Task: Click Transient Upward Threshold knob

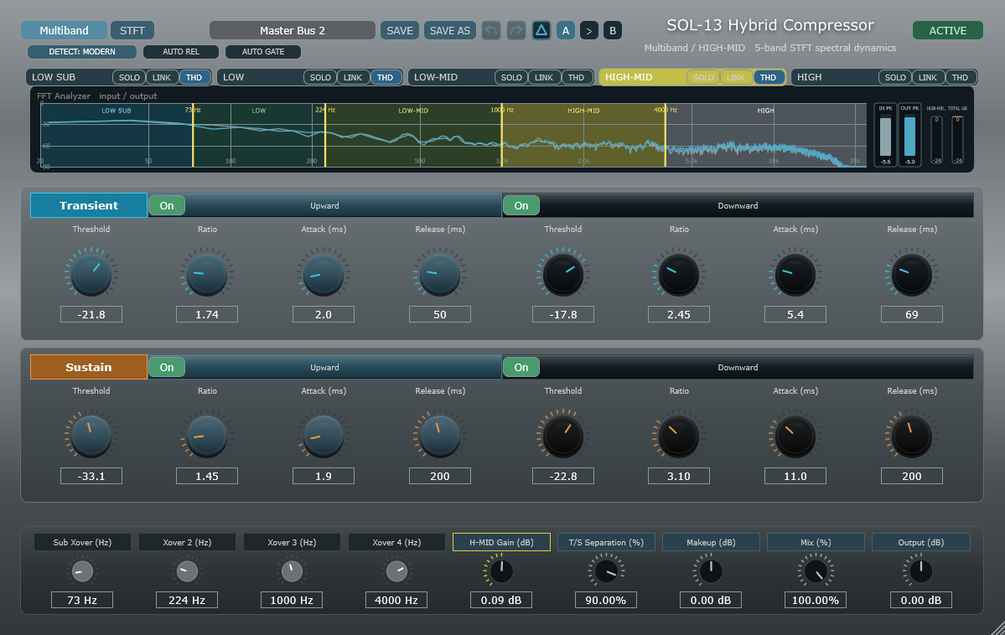Action: (x=91, y=274)
